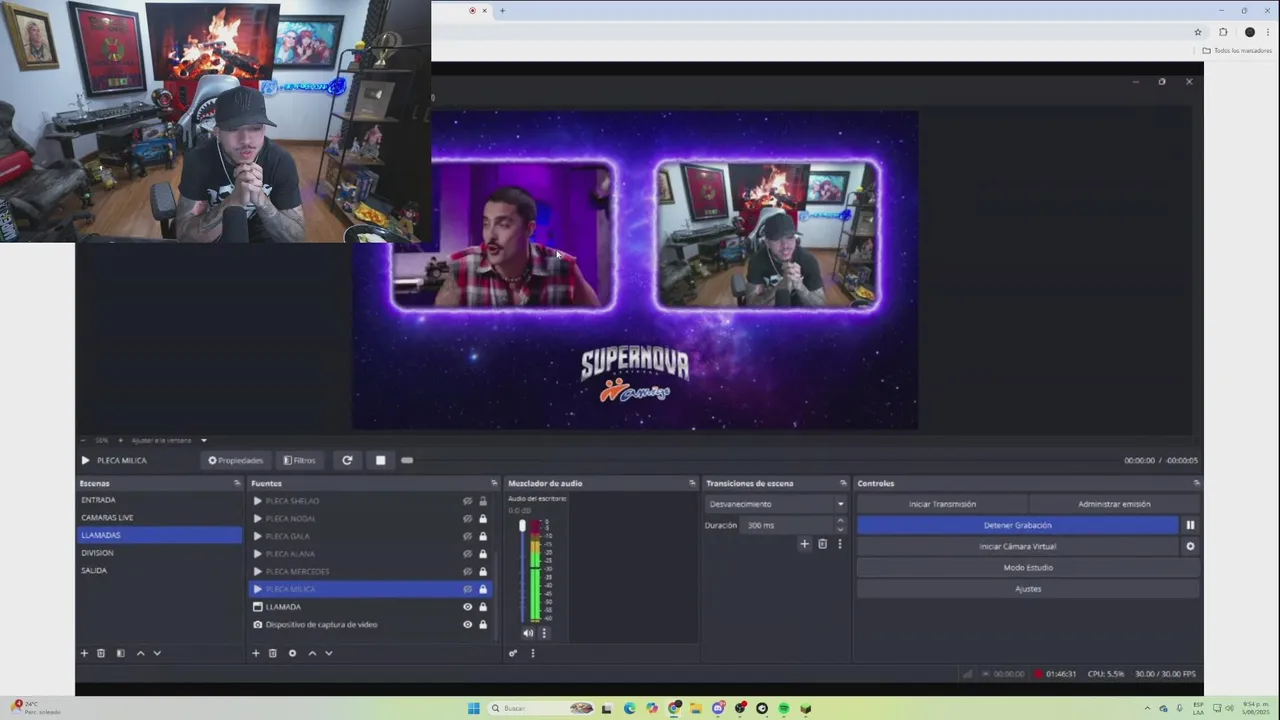1280x720 pixels.
Task: Click Administrar emisión button
Action: click(1114, 504)
